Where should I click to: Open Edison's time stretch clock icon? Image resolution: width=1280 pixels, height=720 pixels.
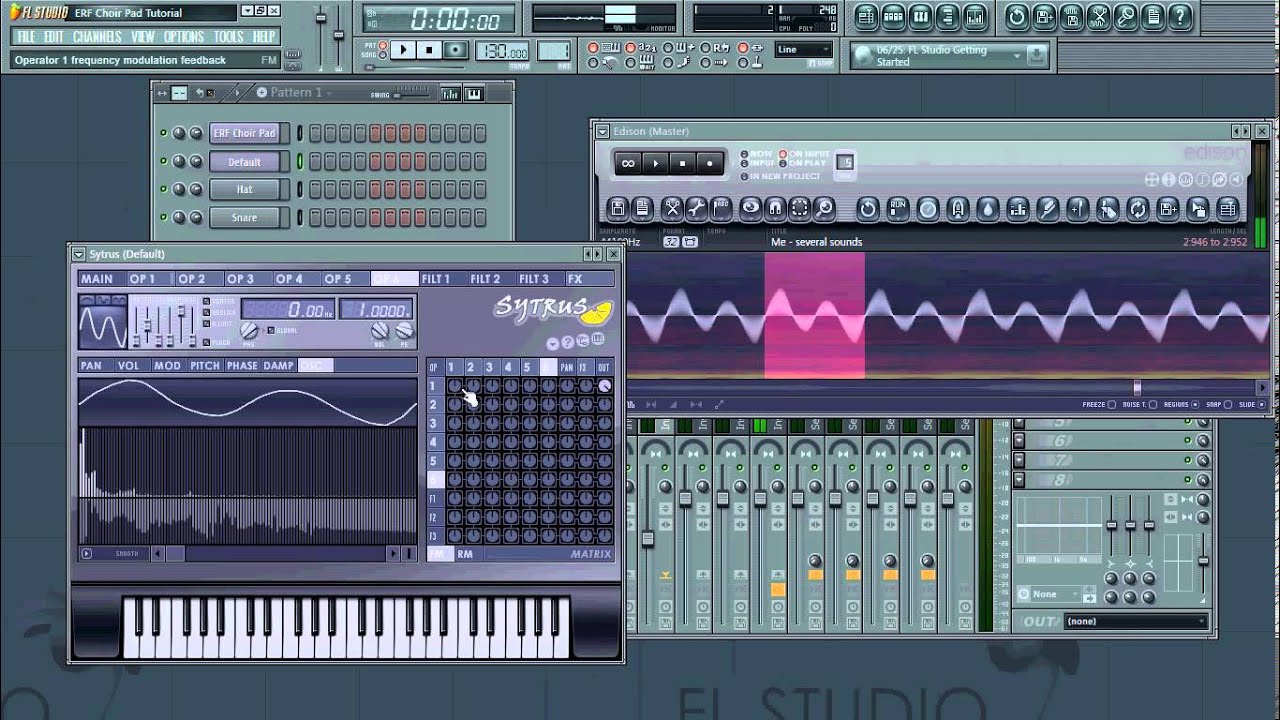(x=928, y=208)
